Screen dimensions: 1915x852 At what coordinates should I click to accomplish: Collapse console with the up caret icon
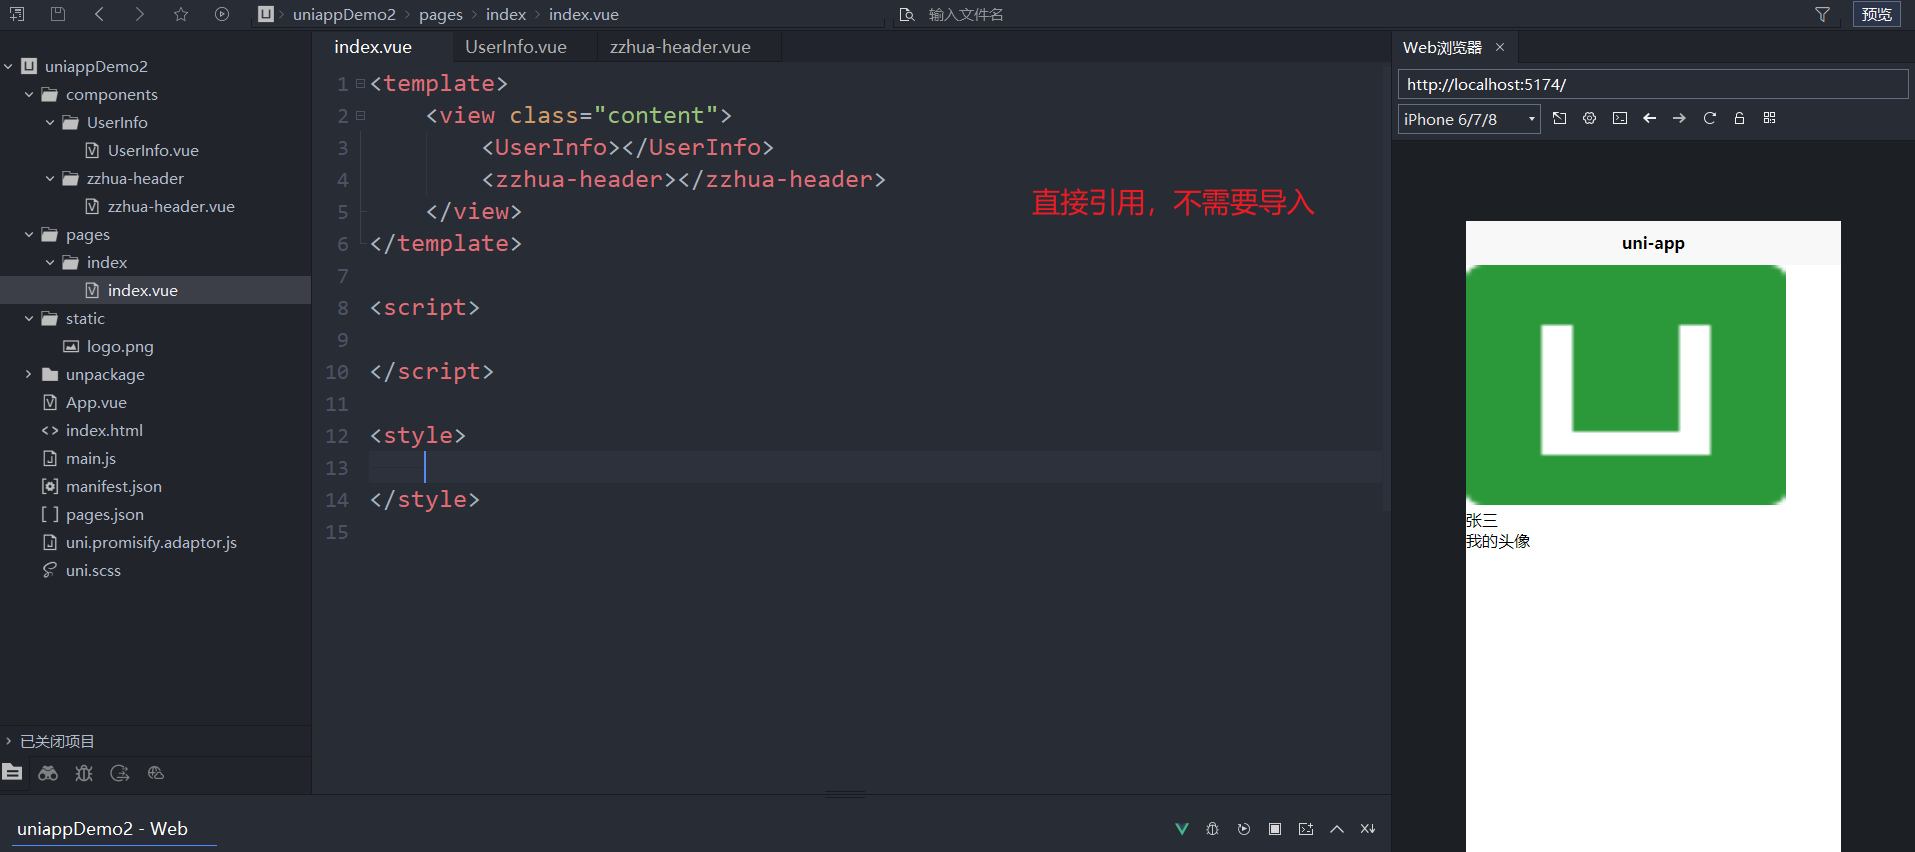(x=1337, y=829)
